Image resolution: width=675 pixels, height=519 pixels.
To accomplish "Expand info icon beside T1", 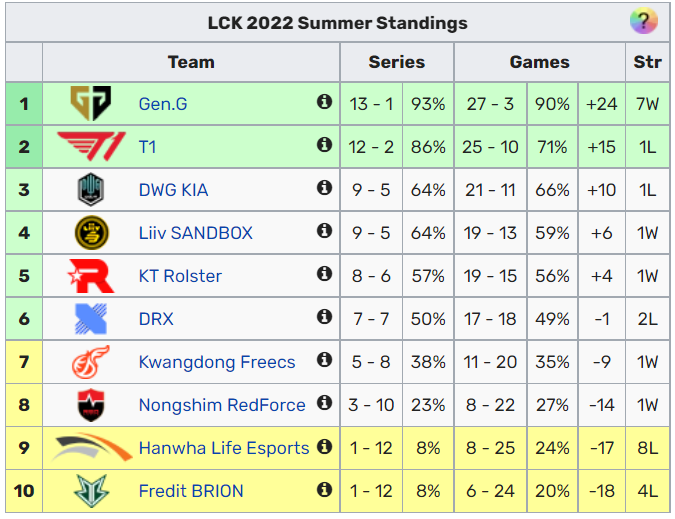I will click(324, 145).
